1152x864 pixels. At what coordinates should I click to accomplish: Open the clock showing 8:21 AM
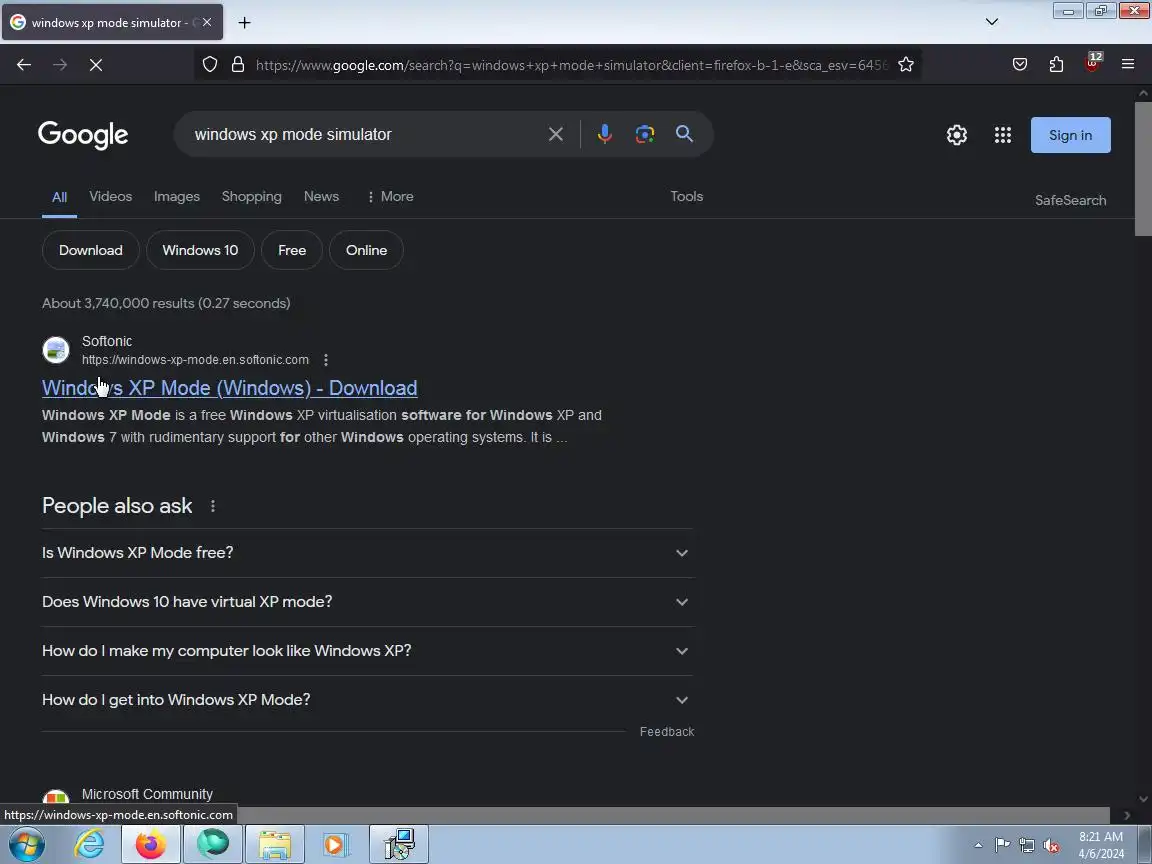click(x=1101, y=845)
